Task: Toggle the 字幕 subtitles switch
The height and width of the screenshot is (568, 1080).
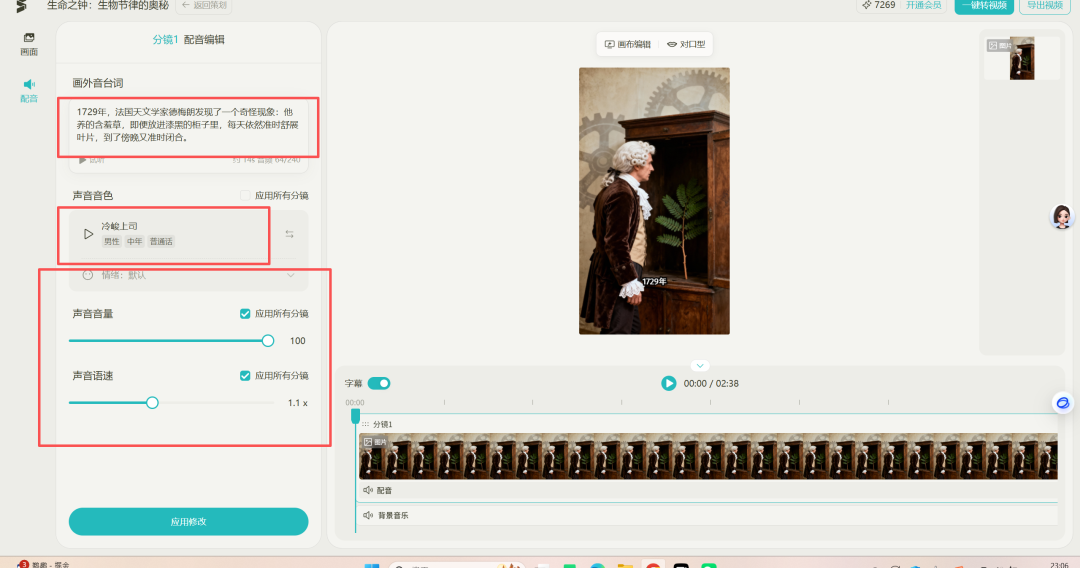Action: coord(379,383)
